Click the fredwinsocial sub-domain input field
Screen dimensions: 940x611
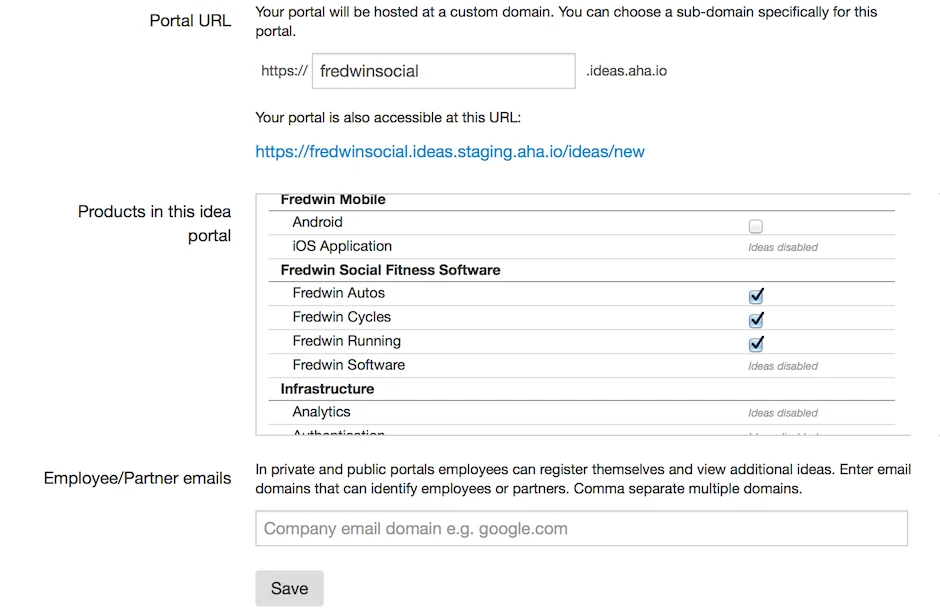click(x=443, y=71)
